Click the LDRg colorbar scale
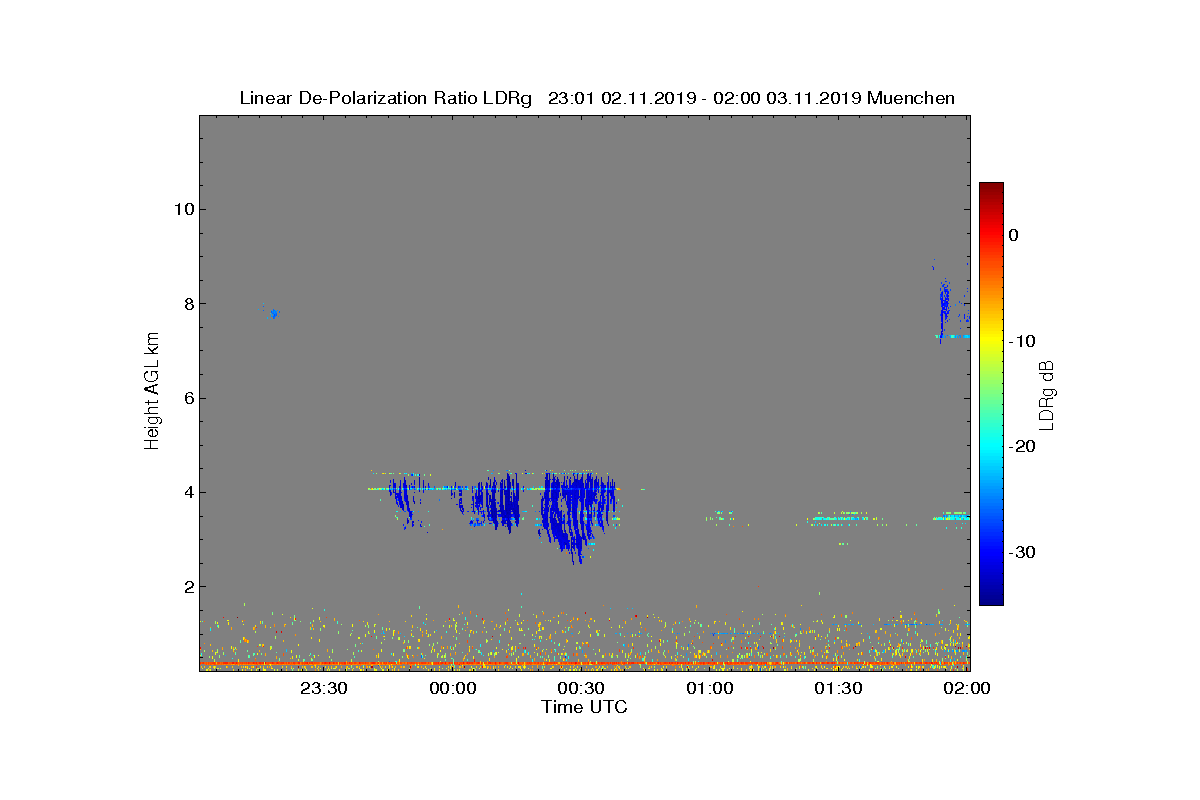 pos(991,394)
